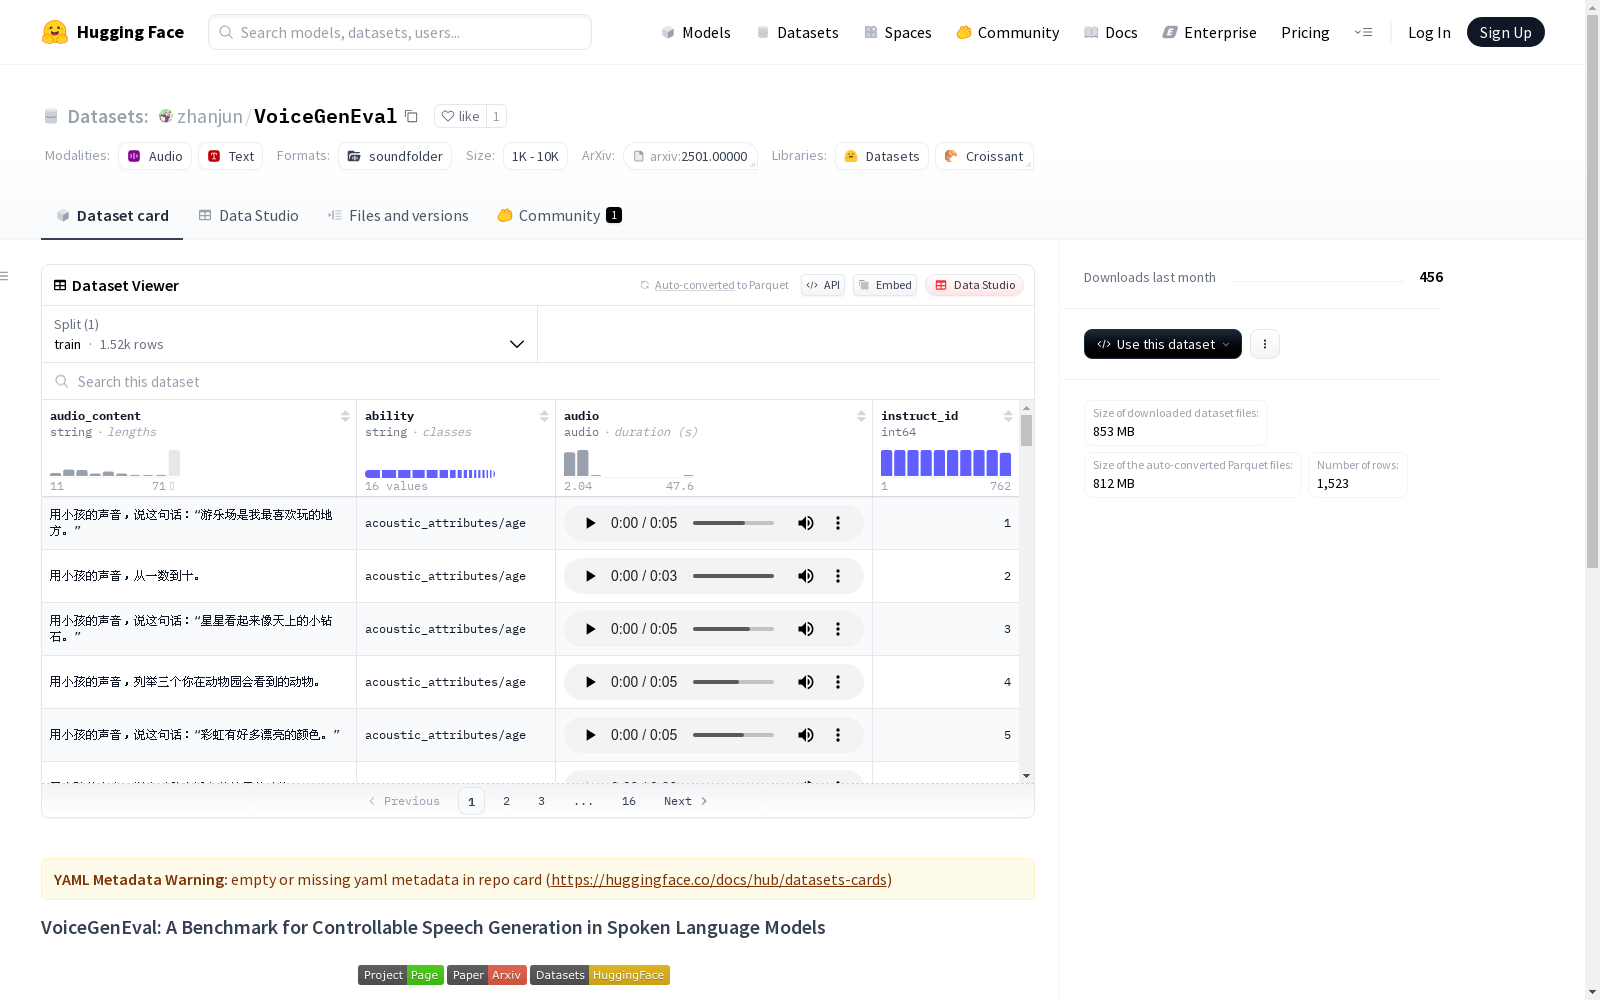
Task: Open Docs in the top navigation
Action: pyautogui.click(x=1111, y=32)
